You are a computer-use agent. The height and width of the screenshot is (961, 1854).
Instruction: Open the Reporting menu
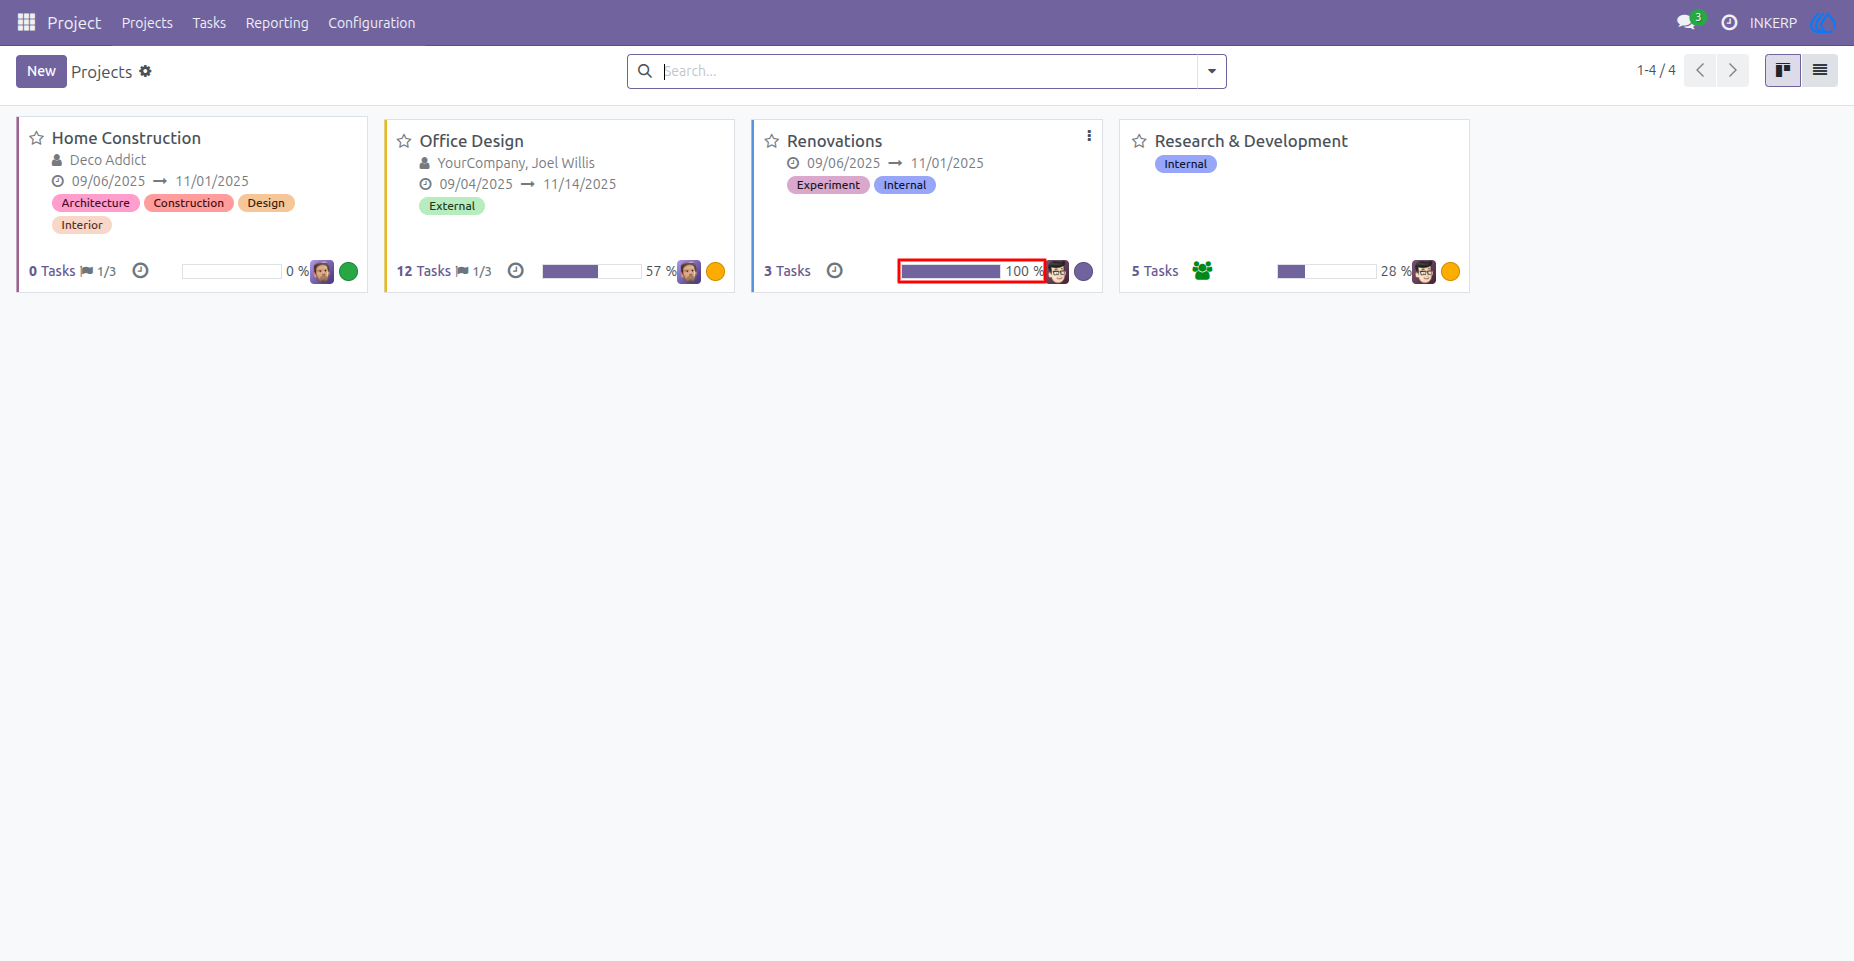click(x=277, y=22)
